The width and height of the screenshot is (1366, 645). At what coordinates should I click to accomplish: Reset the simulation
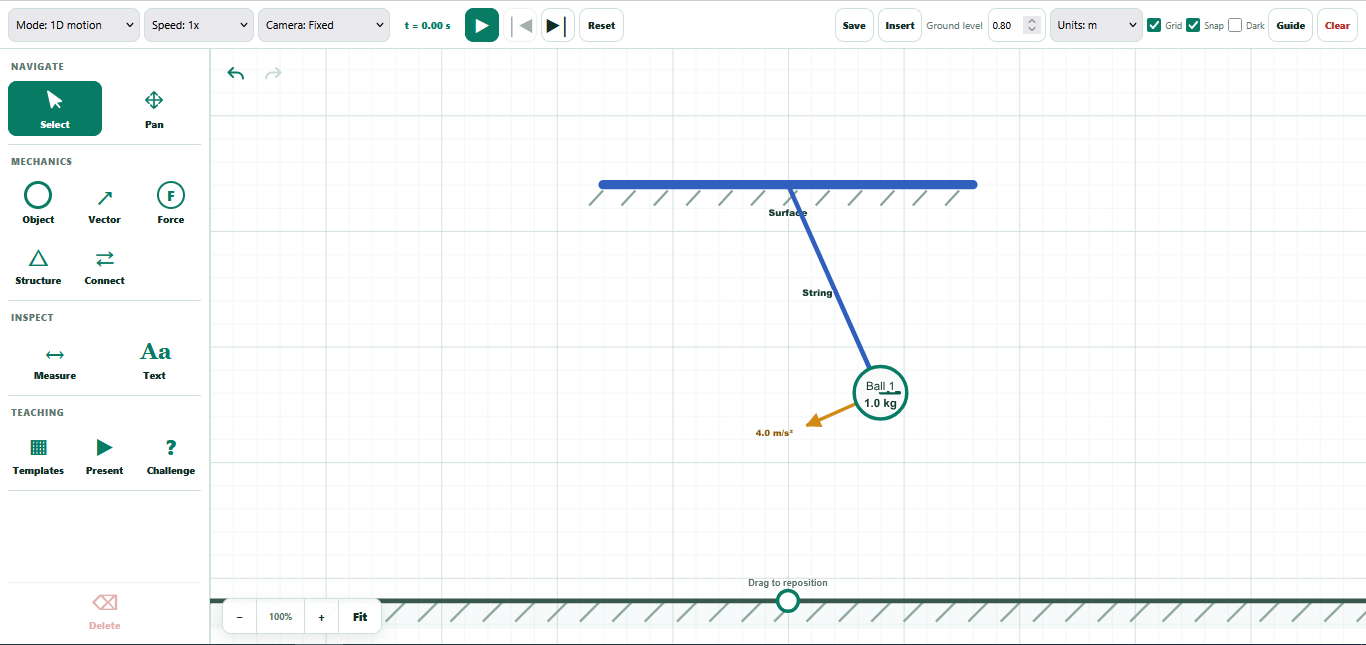click(601, 25)
